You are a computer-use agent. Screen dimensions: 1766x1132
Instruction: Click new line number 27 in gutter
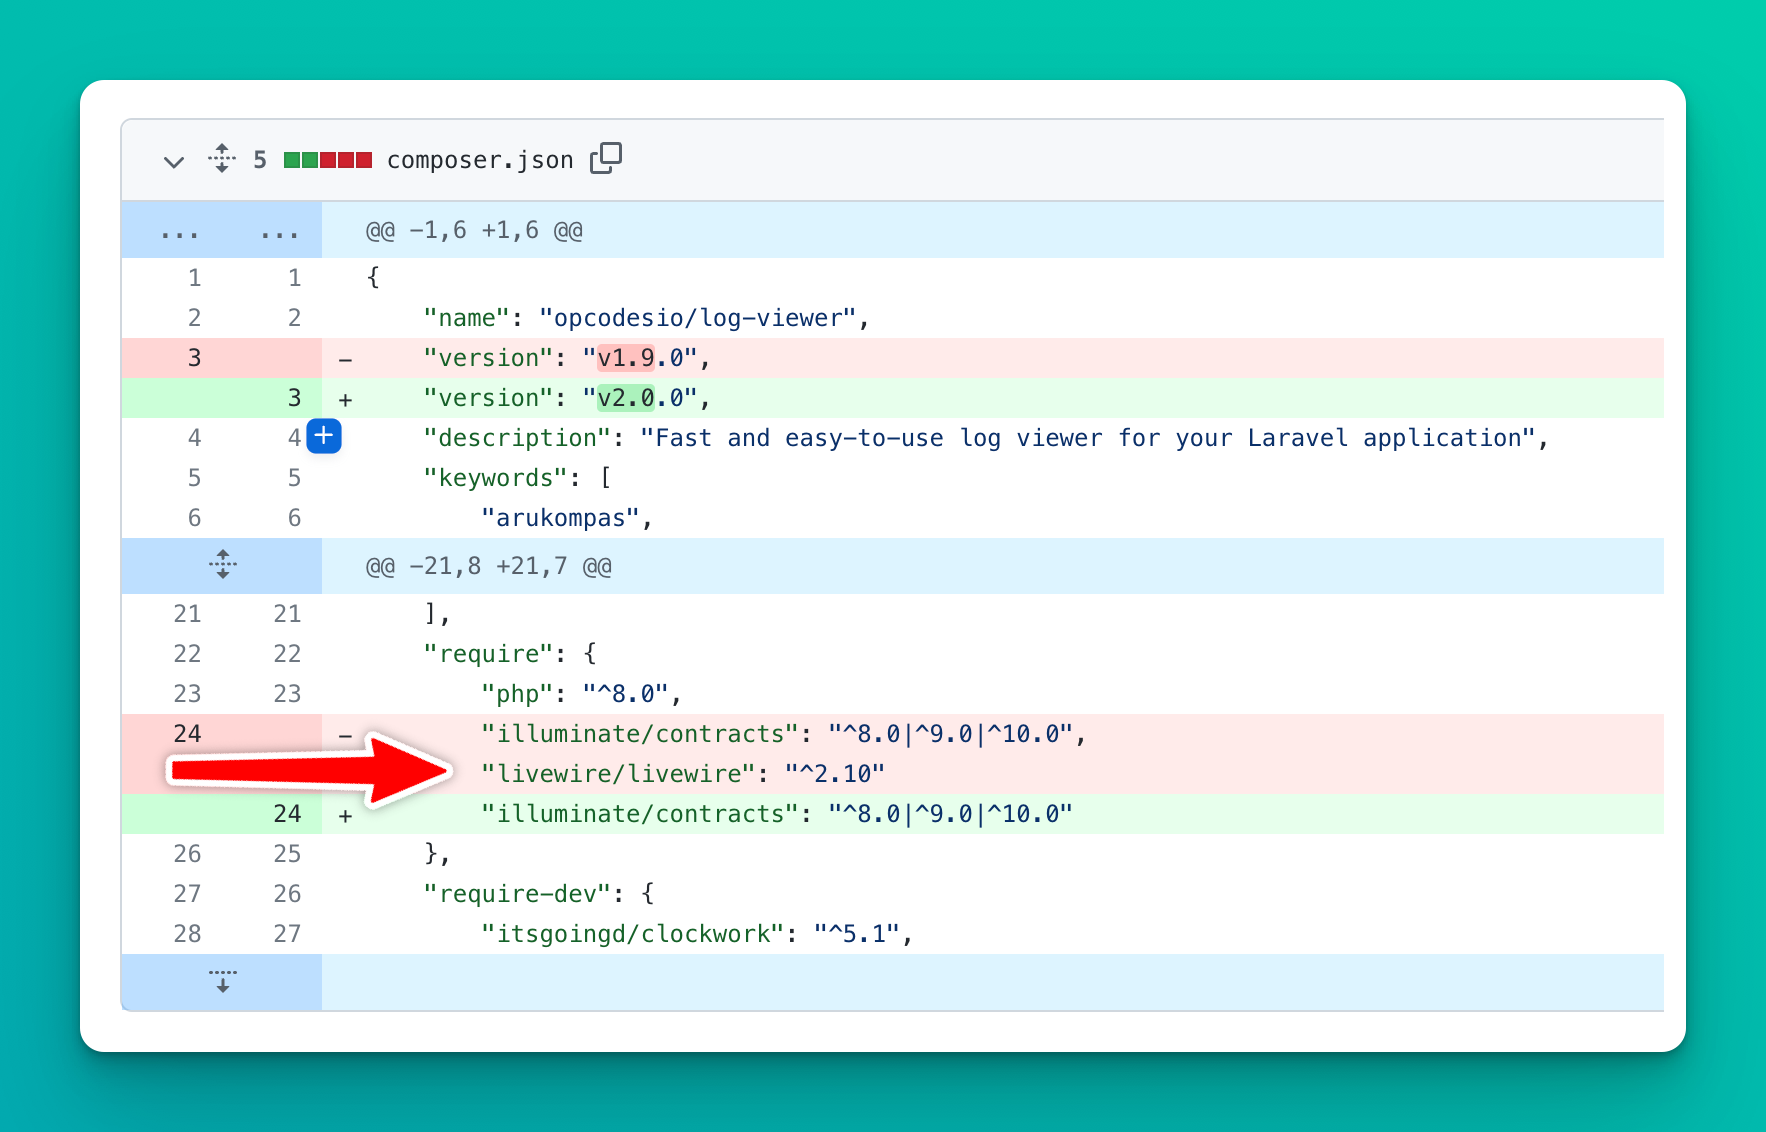tap(287, 934)
